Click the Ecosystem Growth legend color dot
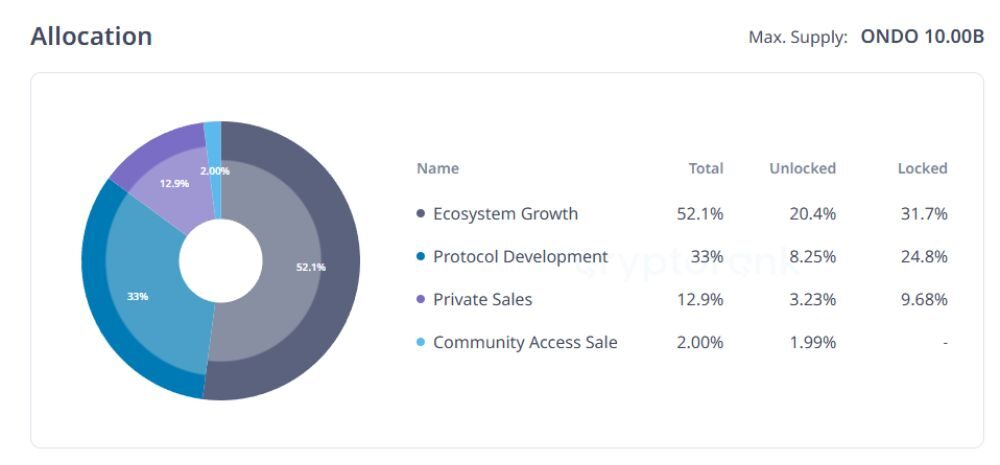This screenshot has width=1000, height=465. point(421,214)
